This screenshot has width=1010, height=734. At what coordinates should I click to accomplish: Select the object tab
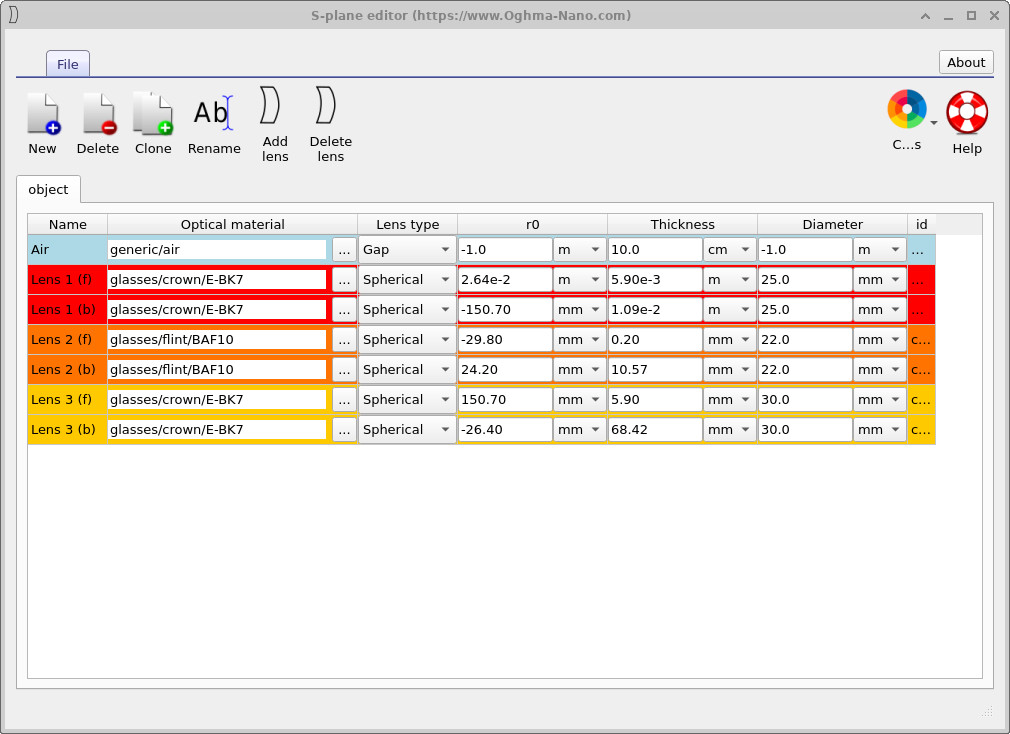[x=48, y=189]
